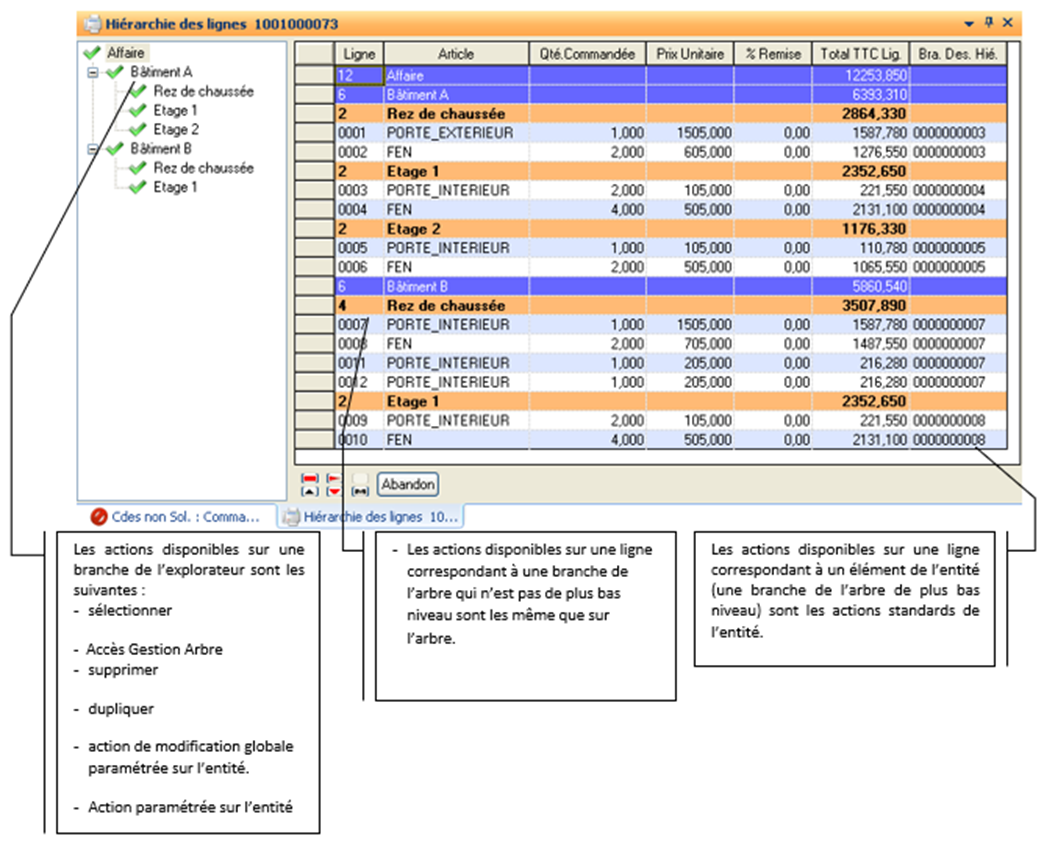Viewport: 1044px width, 842px height.
Task: Click the red bar navigation icon near Abandon
Action: (x=310, y=478)
